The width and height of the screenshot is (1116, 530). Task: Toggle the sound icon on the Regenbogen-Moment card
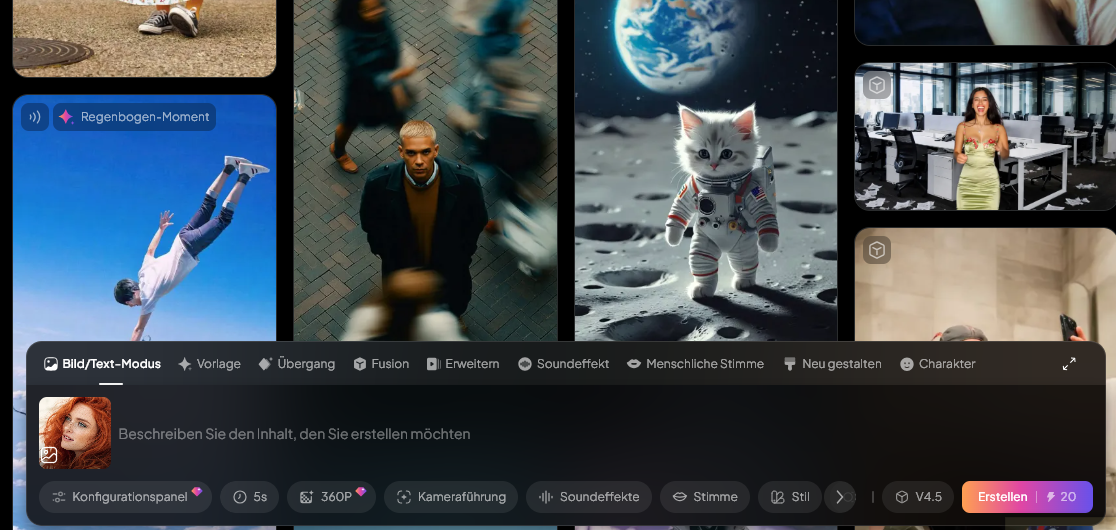coord(35,117)
